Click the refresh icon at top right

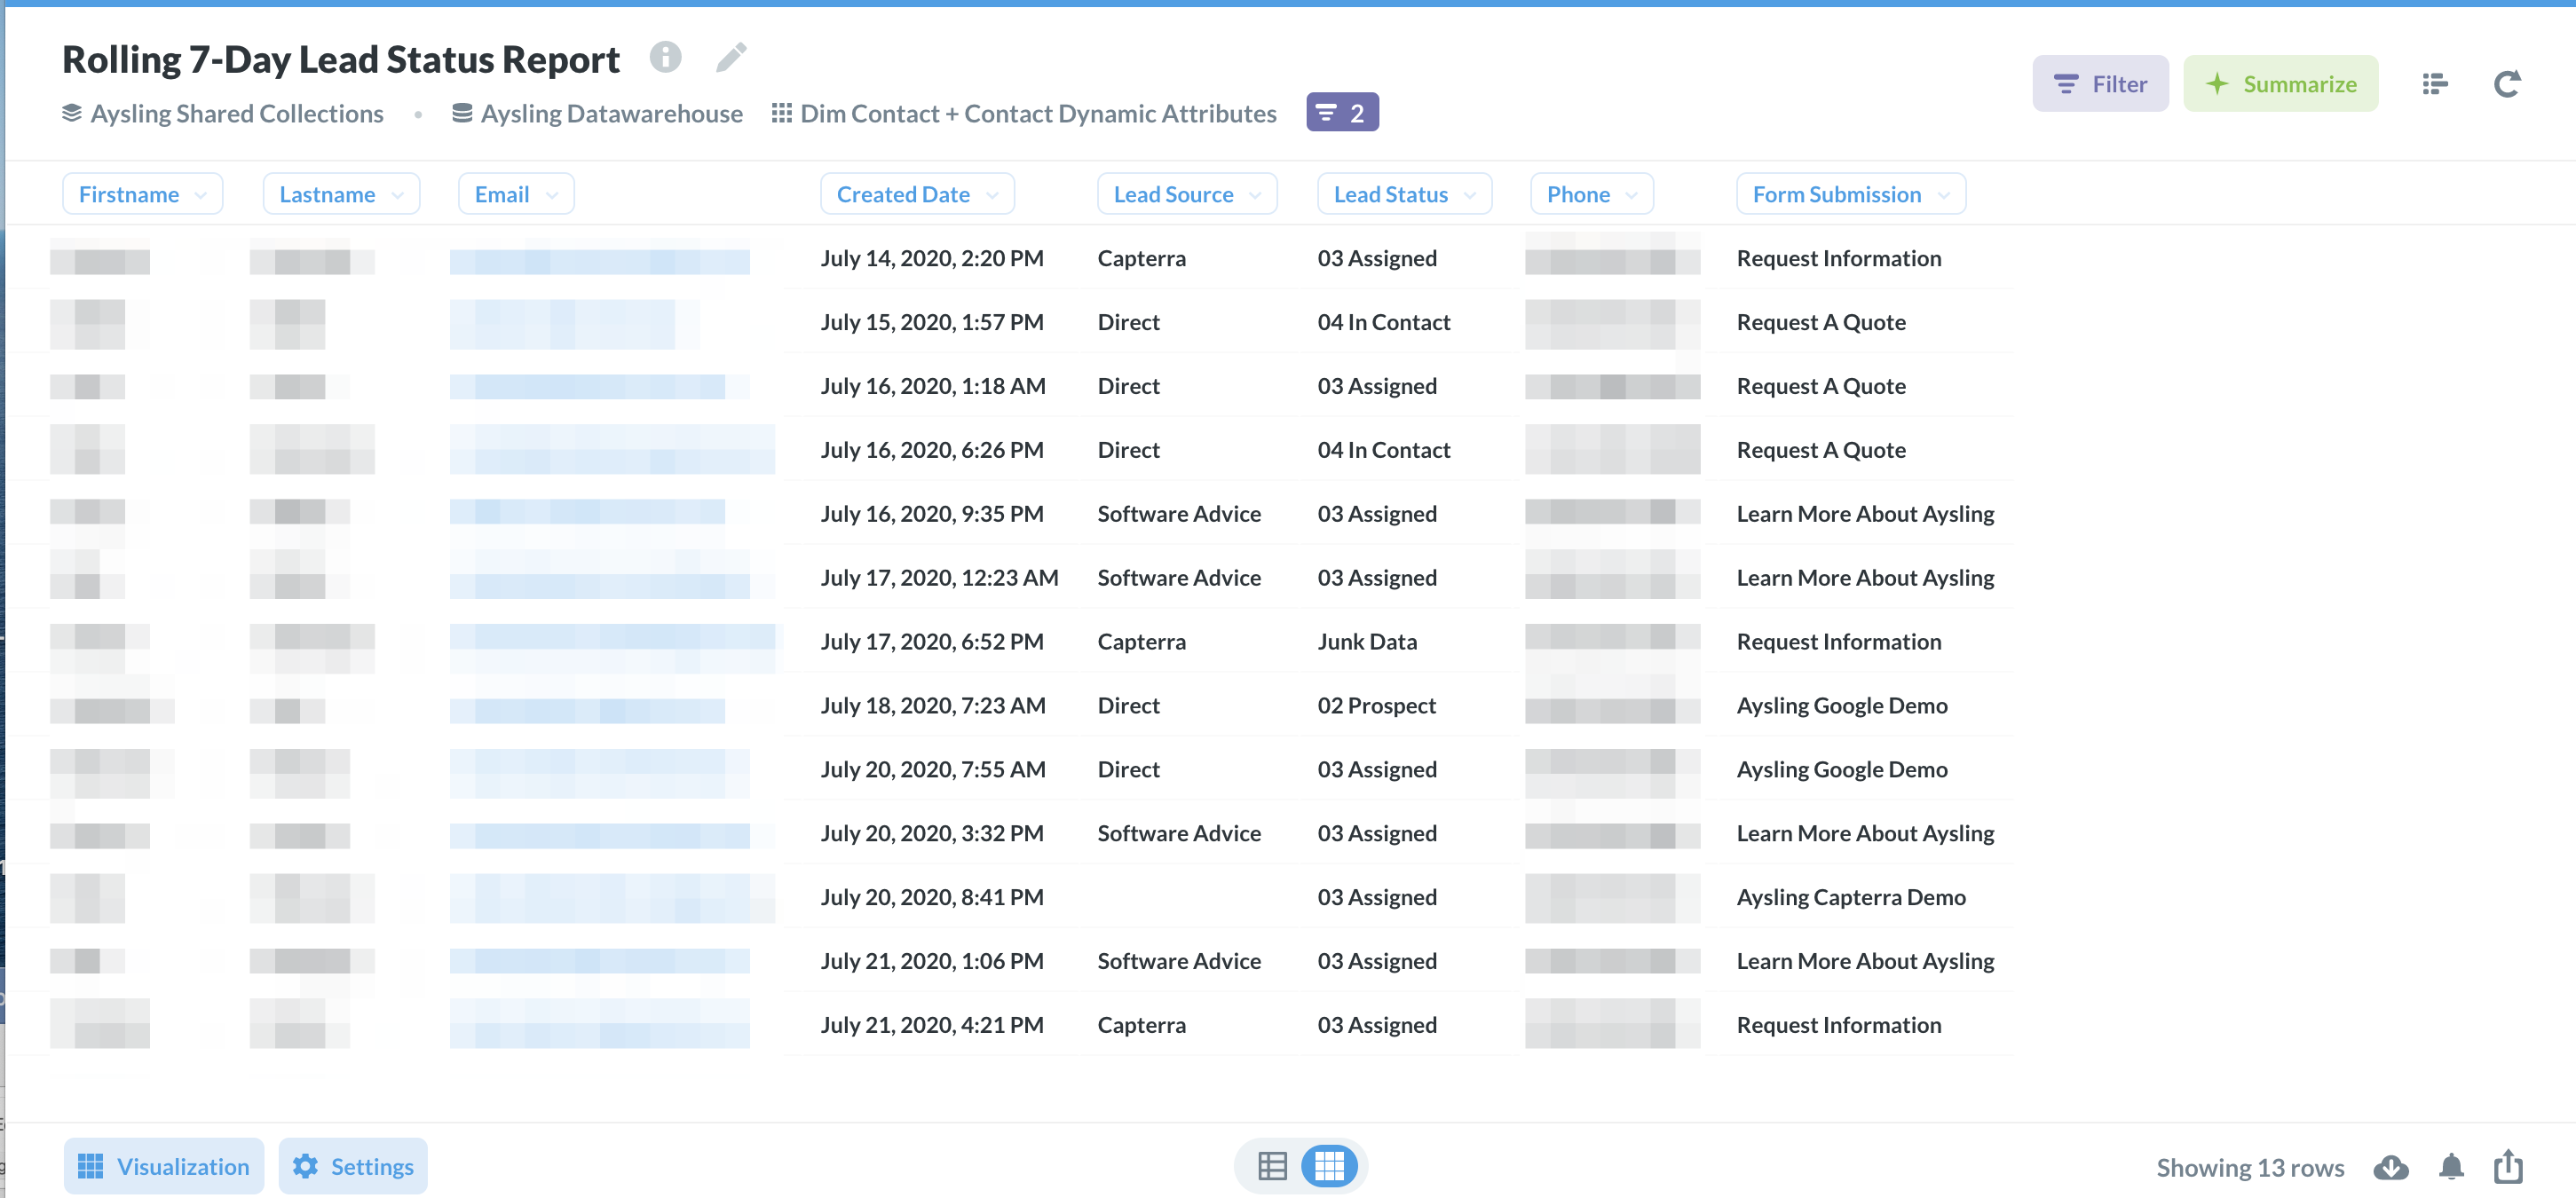click(2507, 84)
